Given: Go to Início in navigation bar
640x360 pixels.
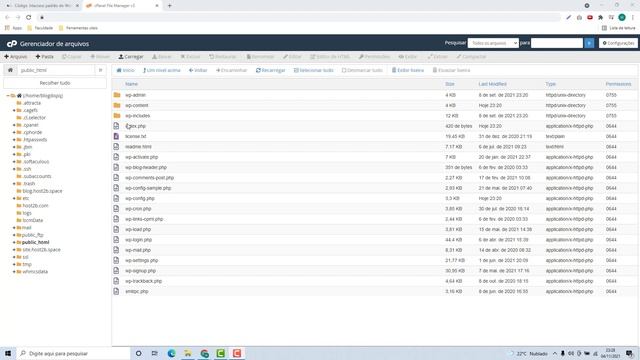Looking at the screenshot, I should click(x=125, y=70).
